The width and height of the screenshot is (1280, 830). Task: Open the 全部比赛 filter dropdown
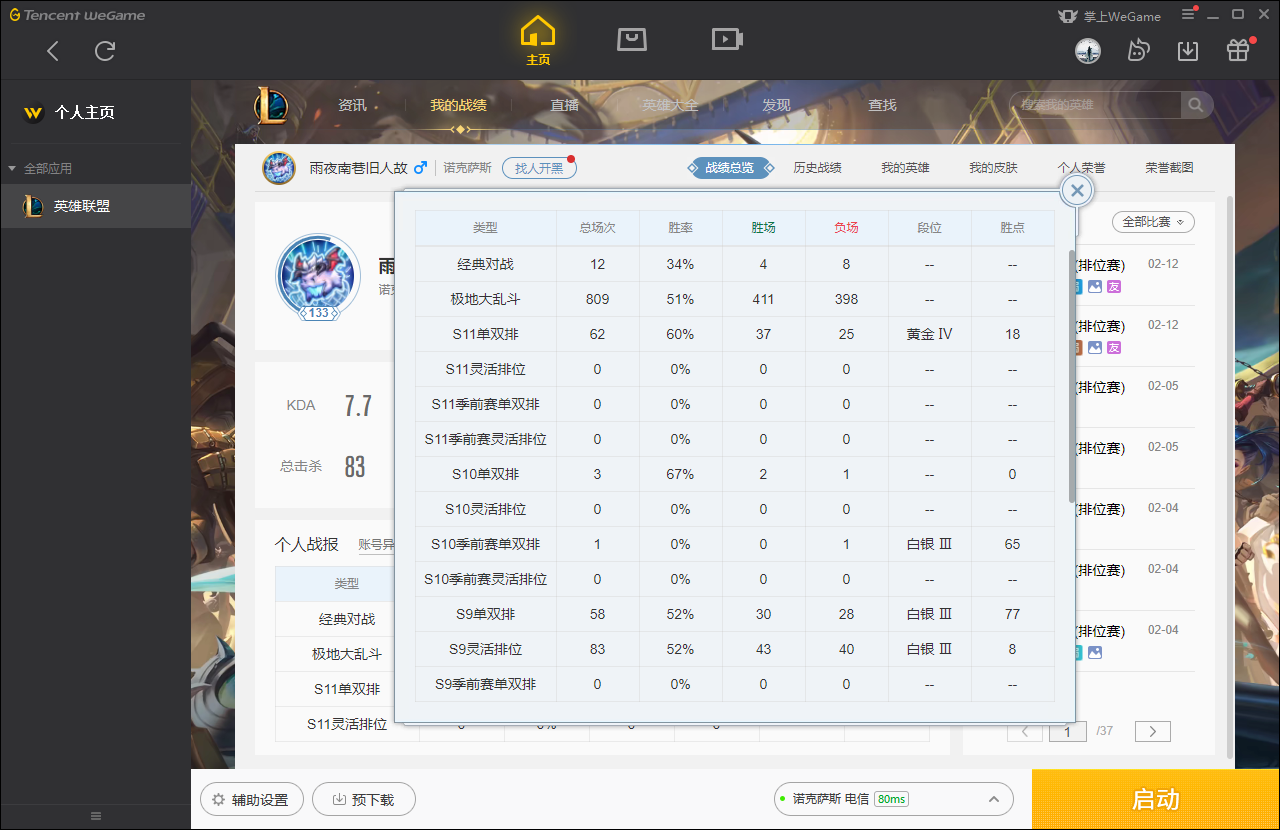point(1152,222)
